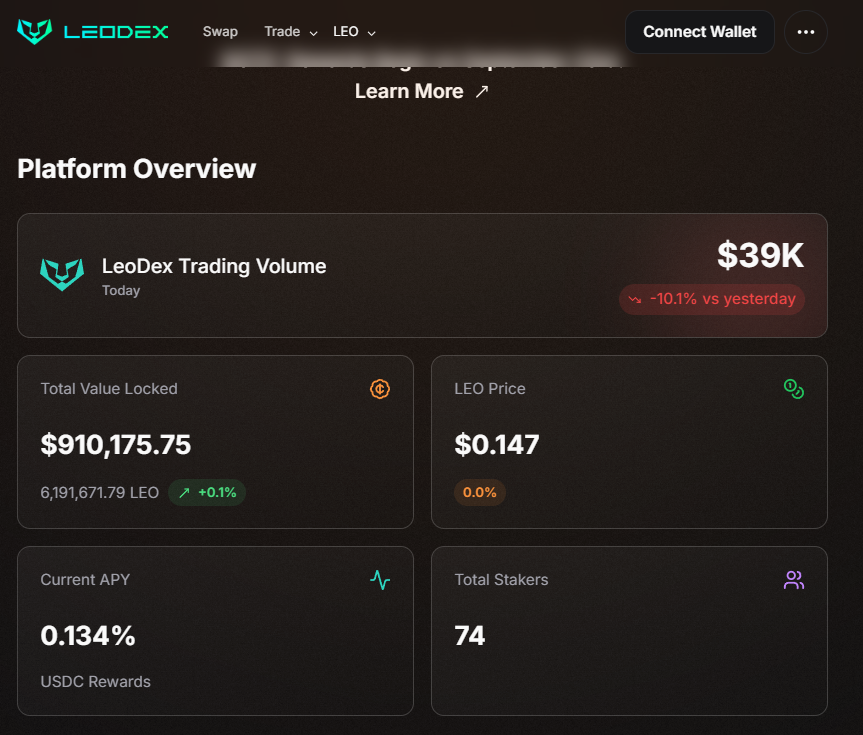Click the USDC Rewards label
Viewport: 863px width, 735px height.
point(95,682)
